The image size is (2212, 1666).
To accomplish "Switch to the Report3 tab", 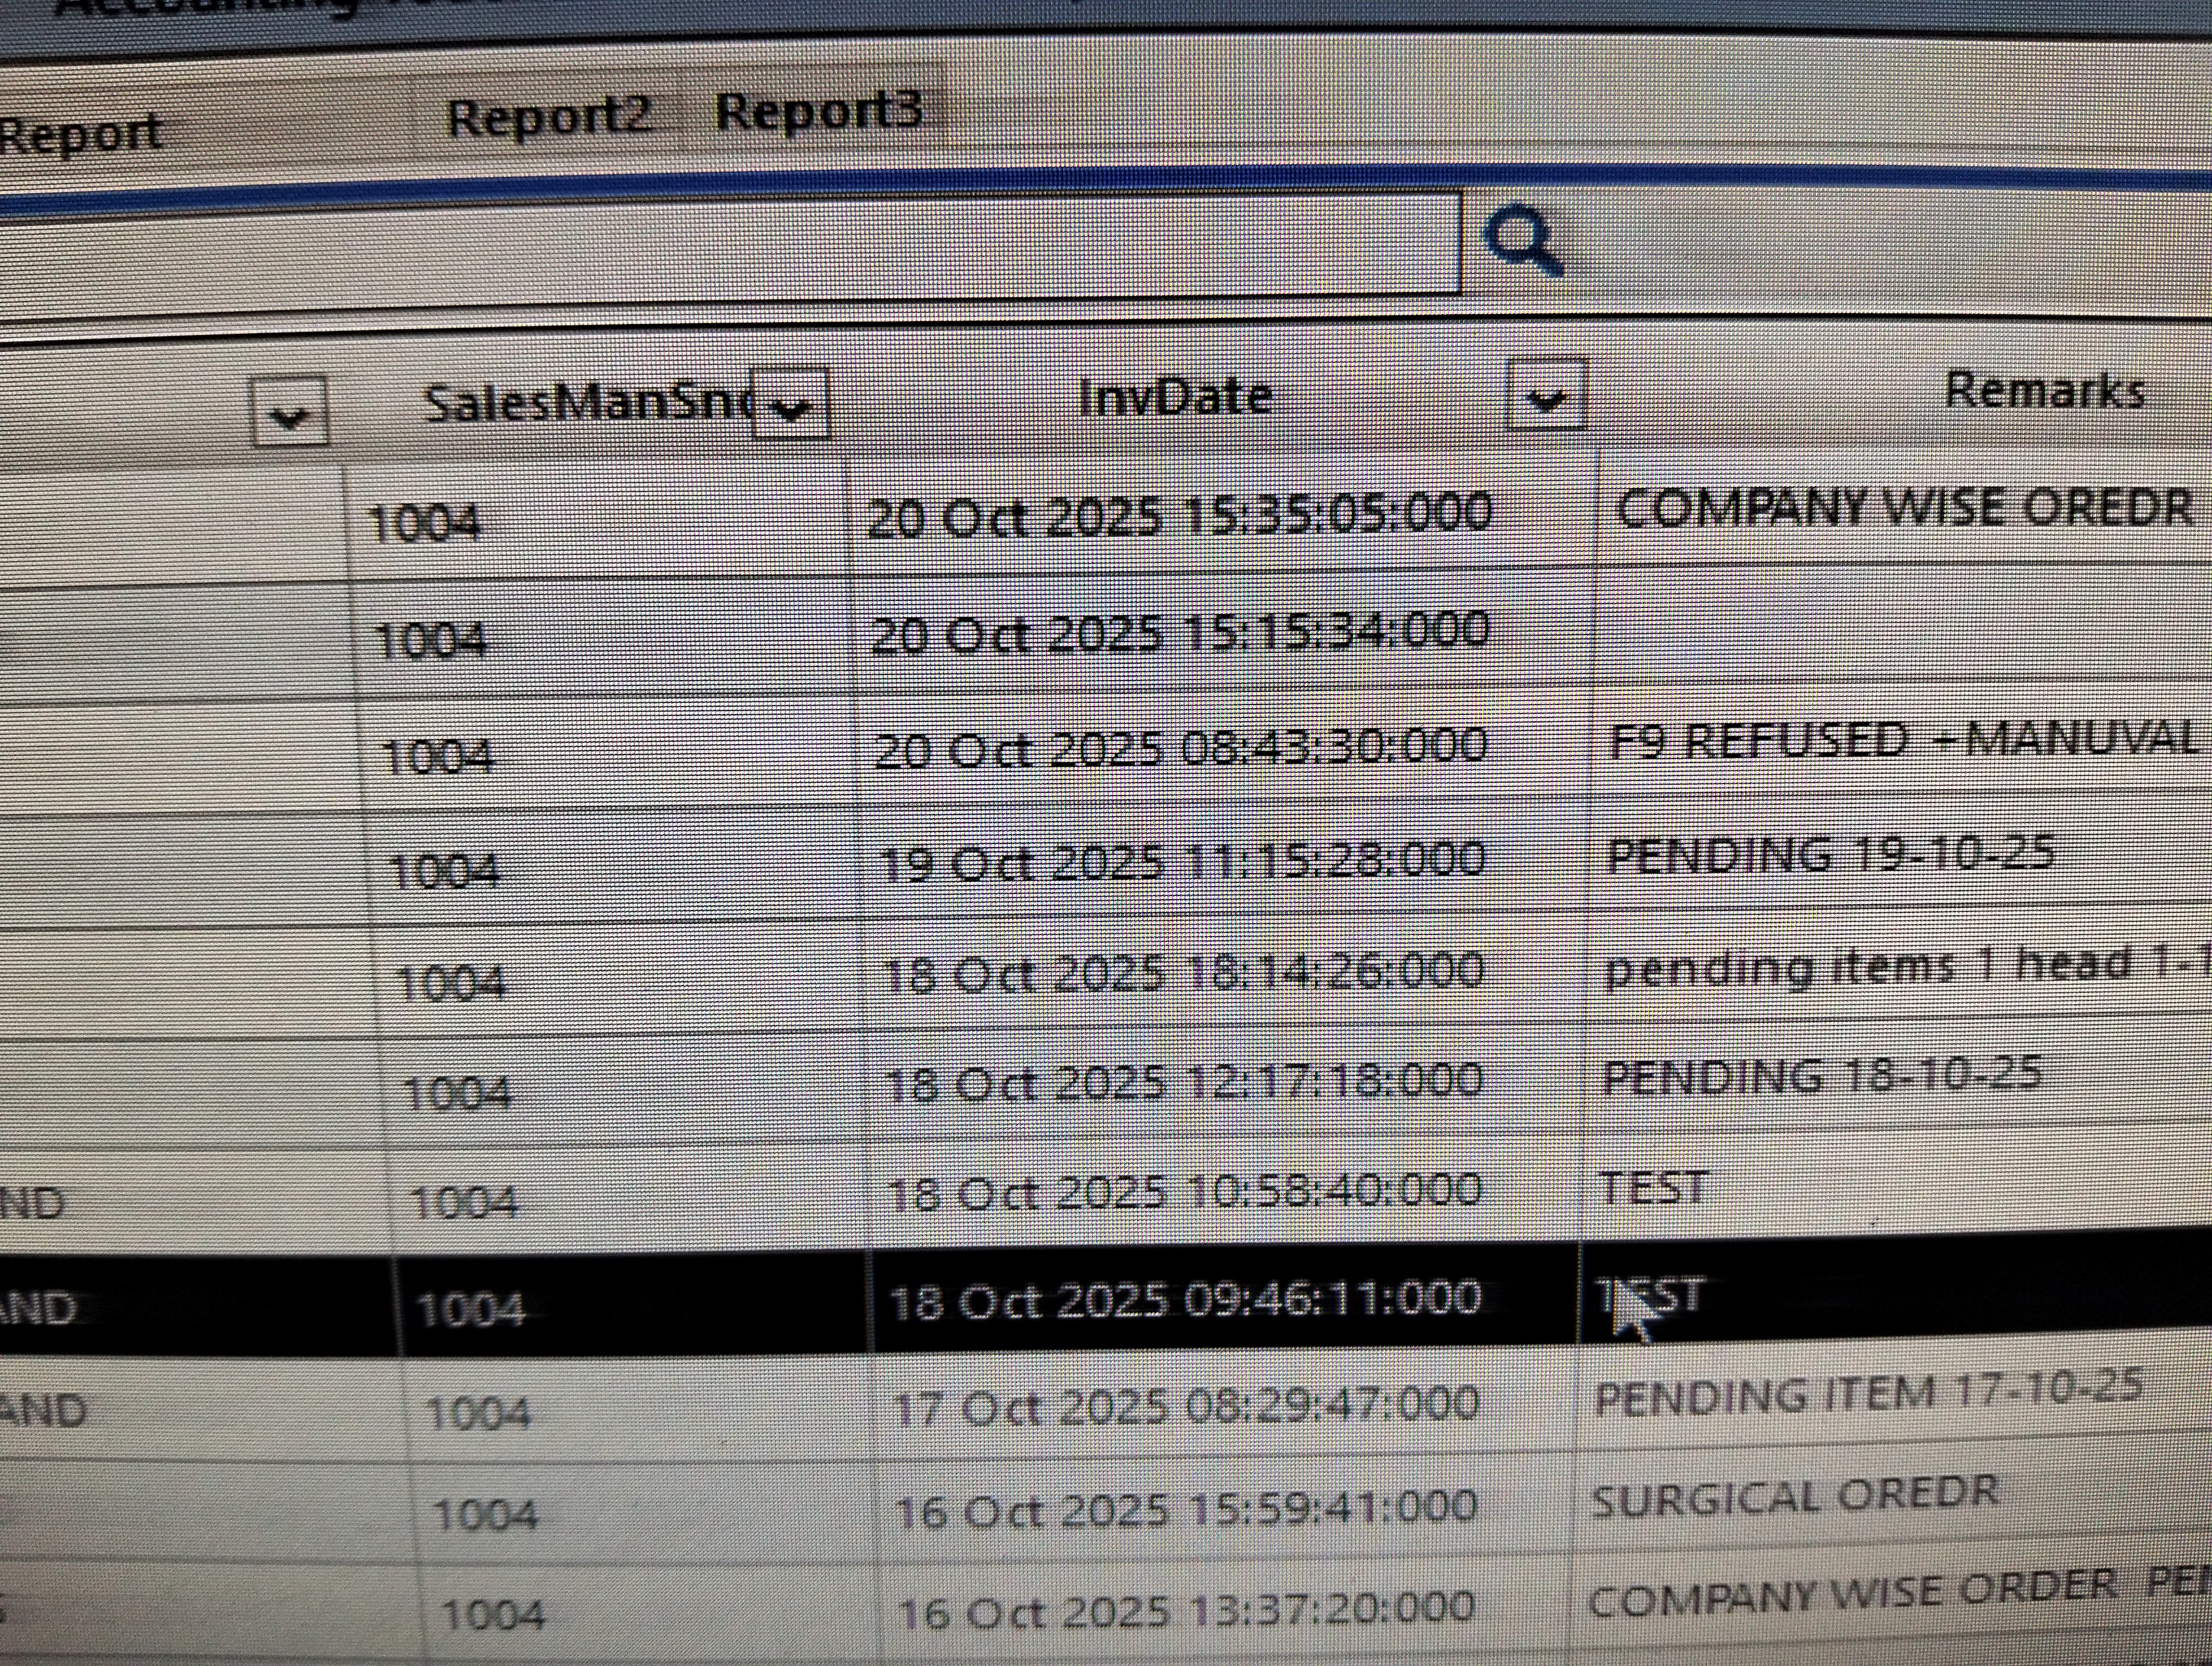I will click(818, 112).
